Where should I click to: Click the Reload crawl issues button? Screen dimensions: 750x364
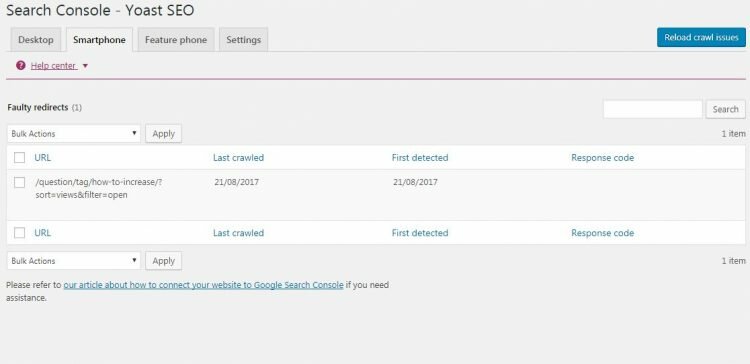(701, 37)
